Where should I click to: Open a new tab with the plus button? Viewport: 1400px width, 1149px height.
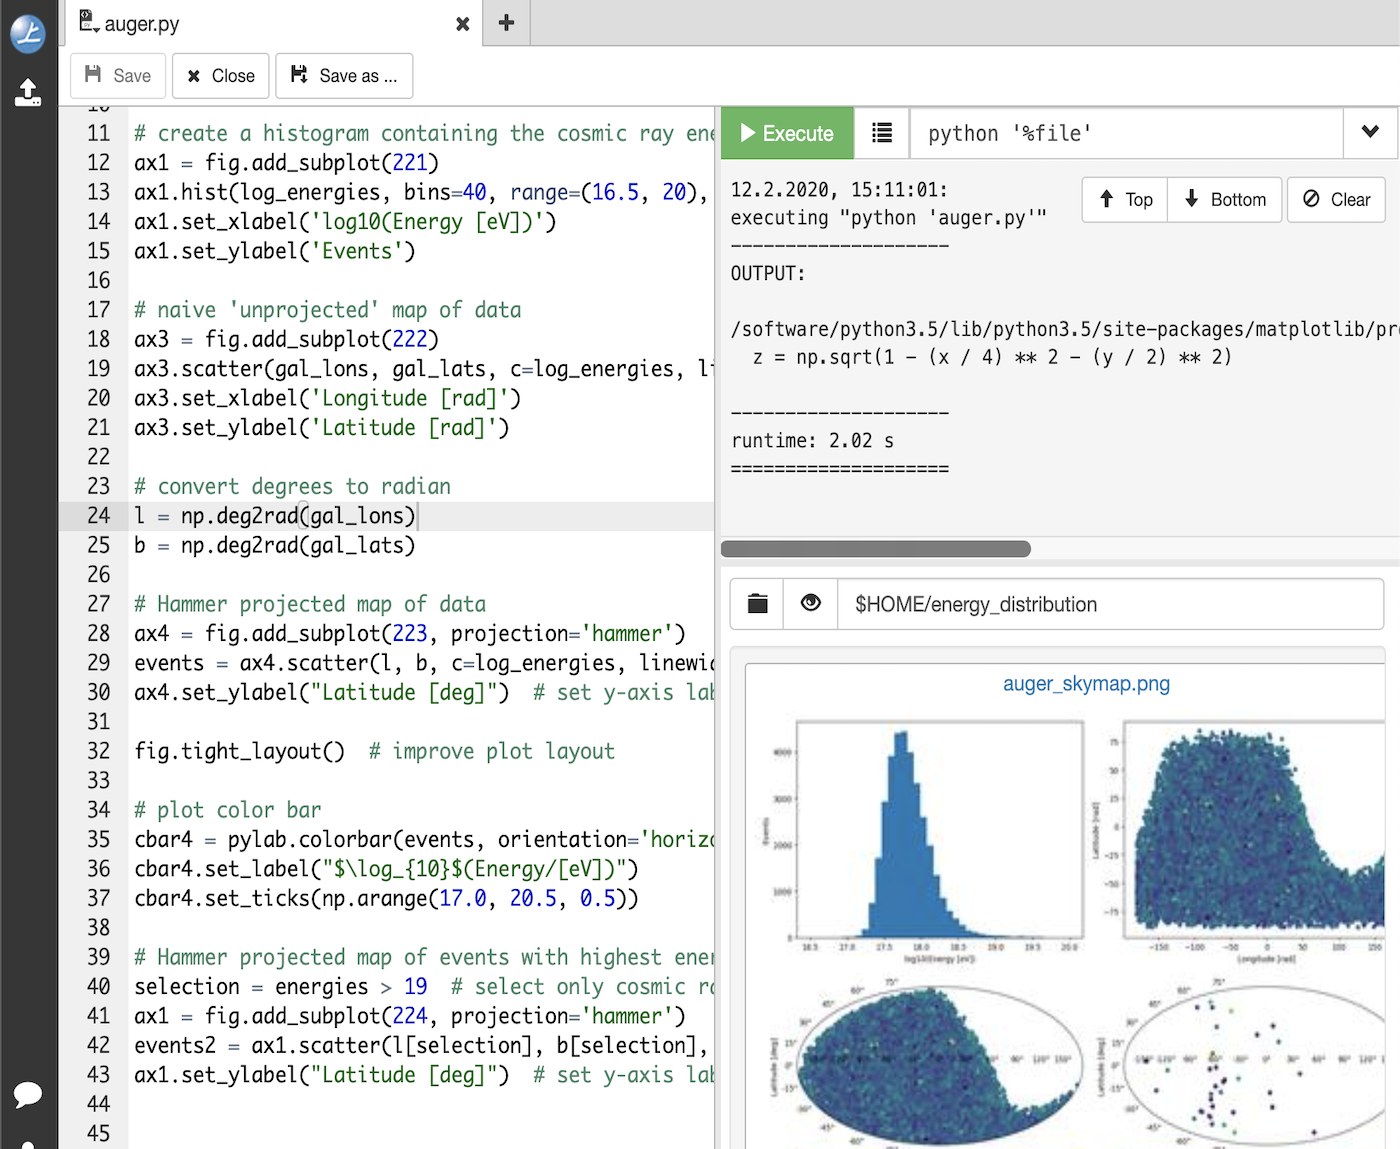[x=505, y=23]
